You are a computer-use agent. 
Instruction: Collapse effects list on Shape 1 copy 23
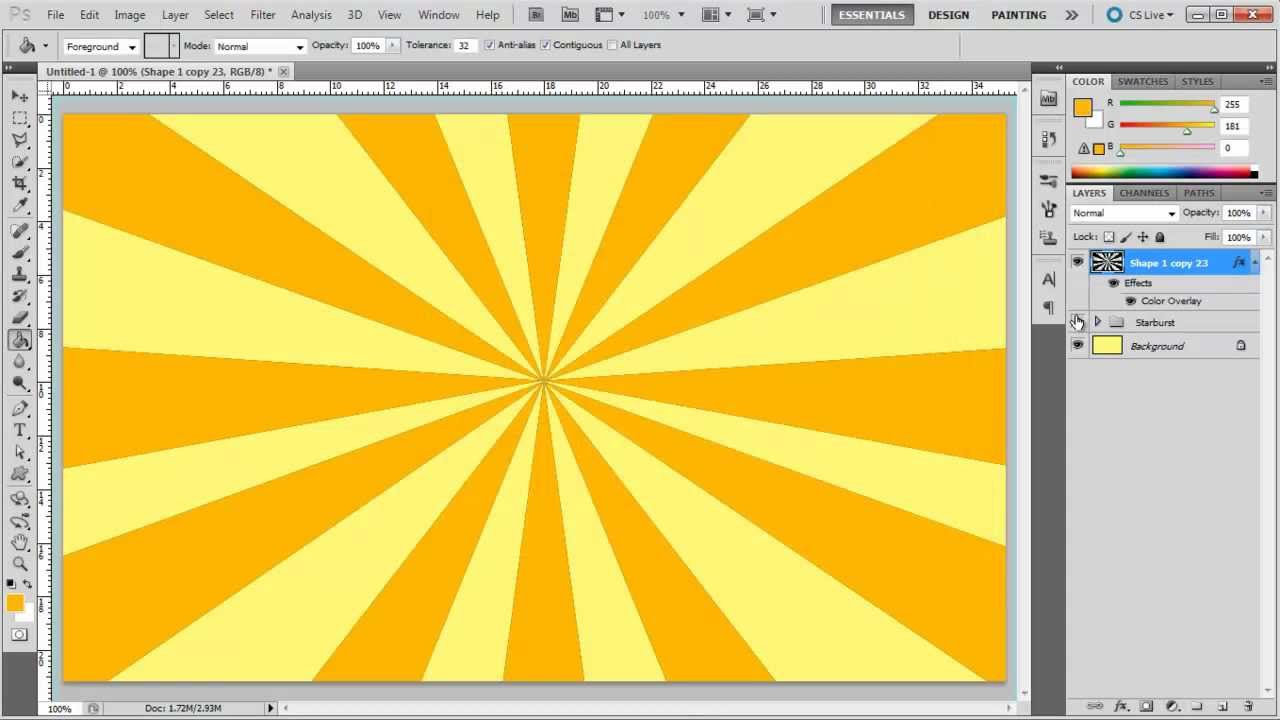click(1254, 262)
